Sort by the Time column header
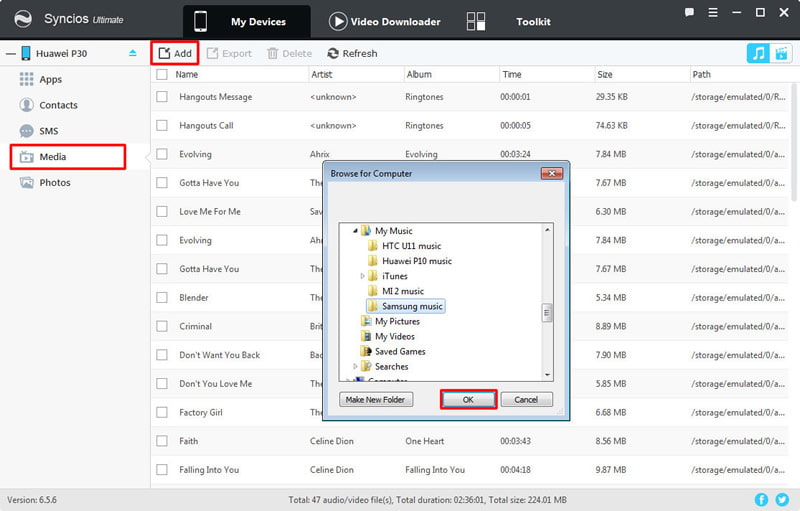This screenshot has width=800, height=511. (x=512, y=74)
